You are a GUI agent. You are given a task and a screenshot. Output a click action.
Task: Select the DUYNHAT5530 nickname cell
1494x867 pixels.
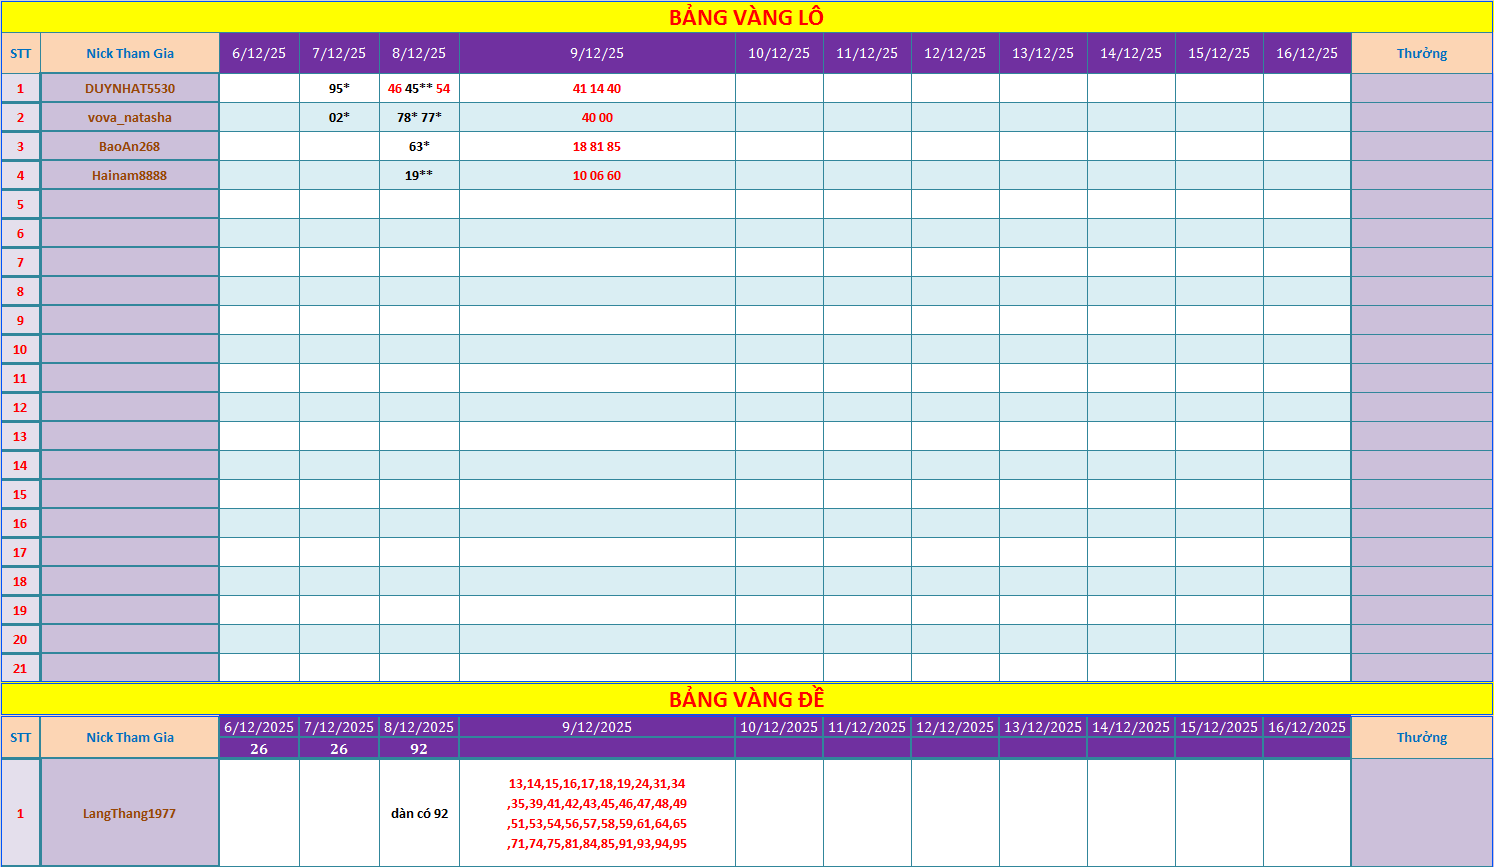[130, 88]
